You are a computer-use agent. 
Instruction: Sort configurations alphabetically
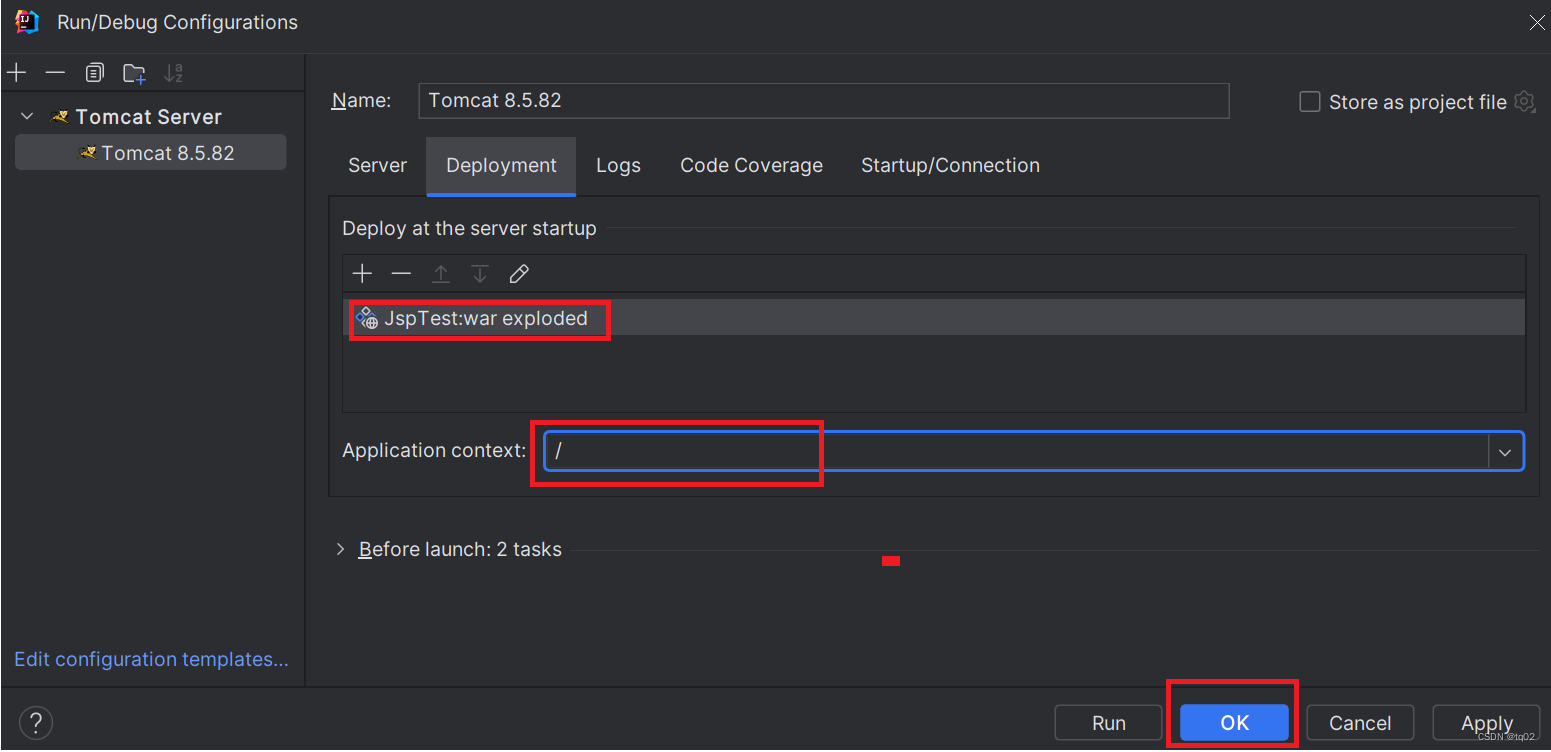[173, 73]
